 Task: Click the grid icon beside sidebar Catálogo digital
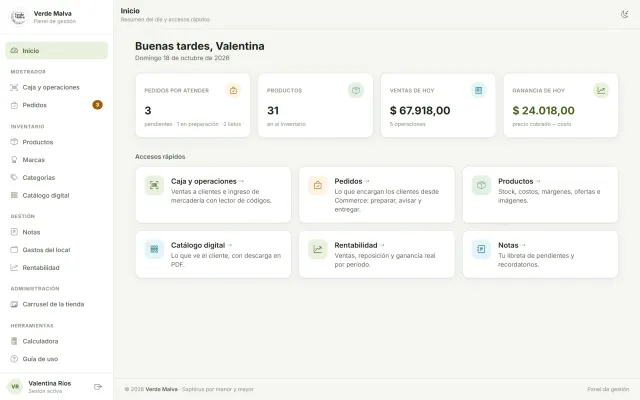[x=14, y=195]
